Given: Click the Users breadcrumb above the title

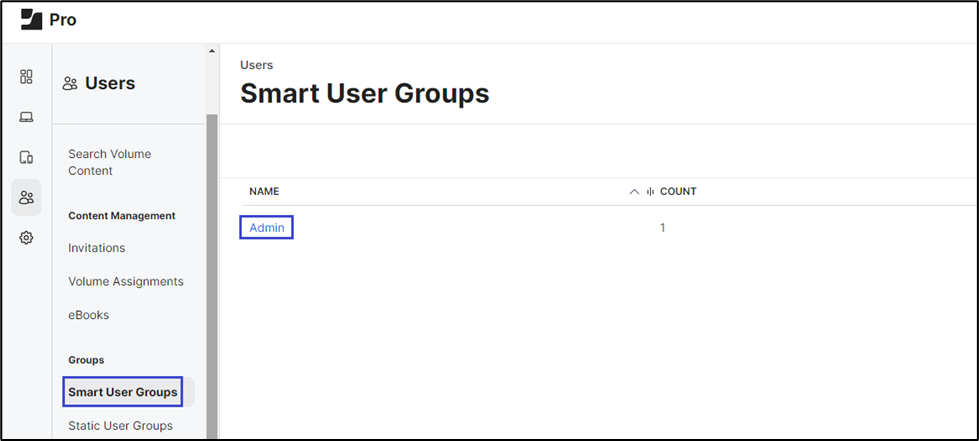Looking at the screenshot, I should pyautogui.click(x=255, y=65).
